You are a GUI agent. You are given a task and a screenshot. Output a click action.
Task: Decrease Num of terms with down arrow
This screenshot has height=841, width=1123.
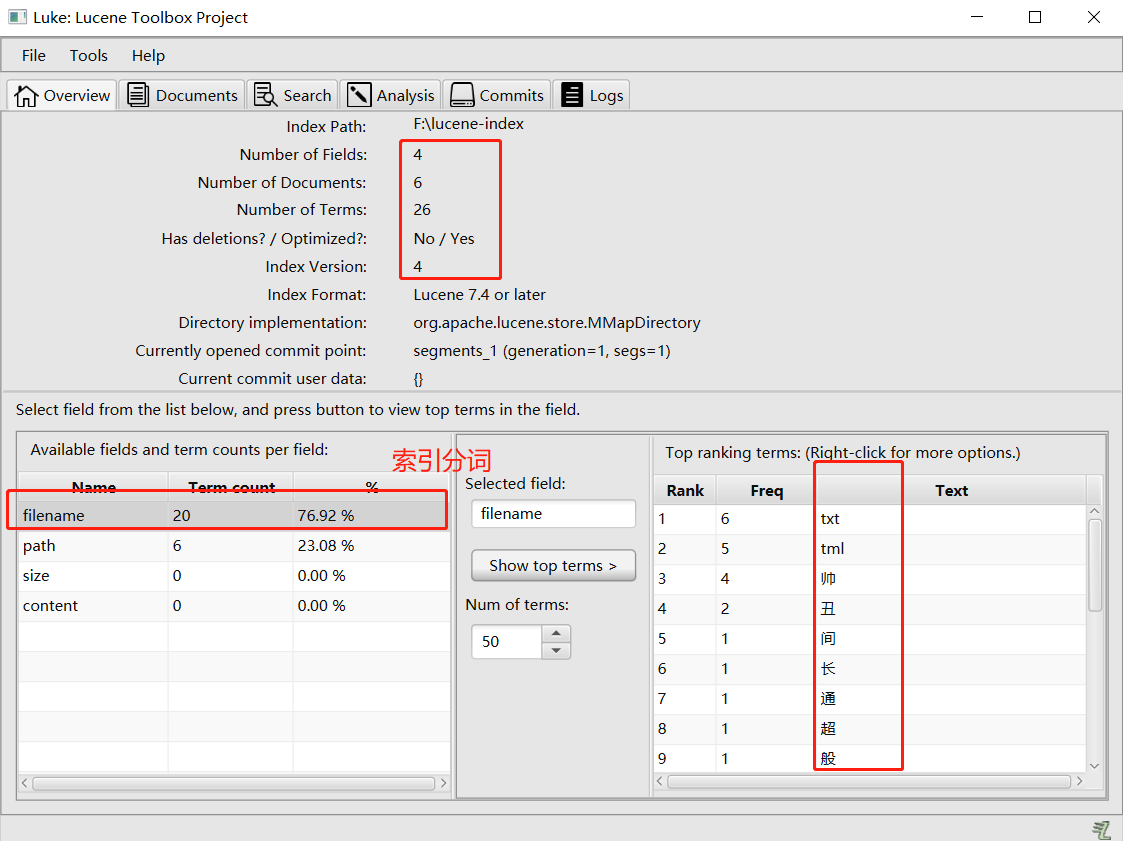pos(556,650)
